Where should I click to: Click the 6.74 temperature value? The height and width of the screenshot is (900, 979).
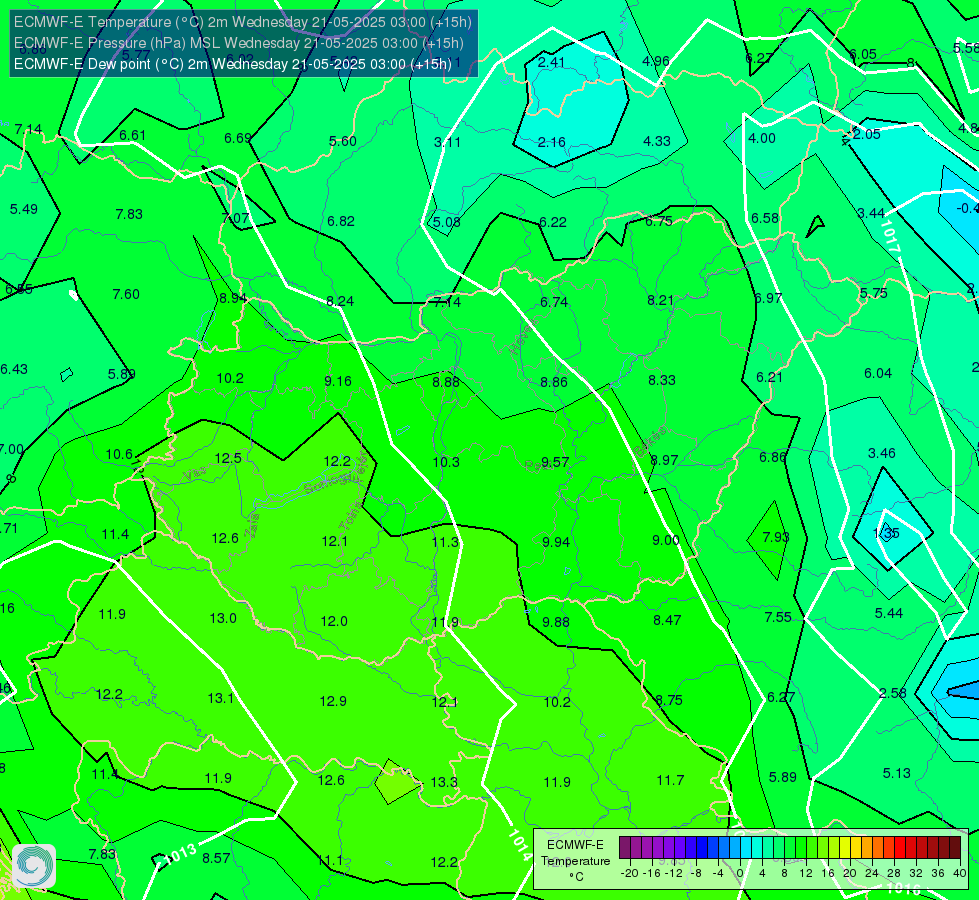point(554,302)
